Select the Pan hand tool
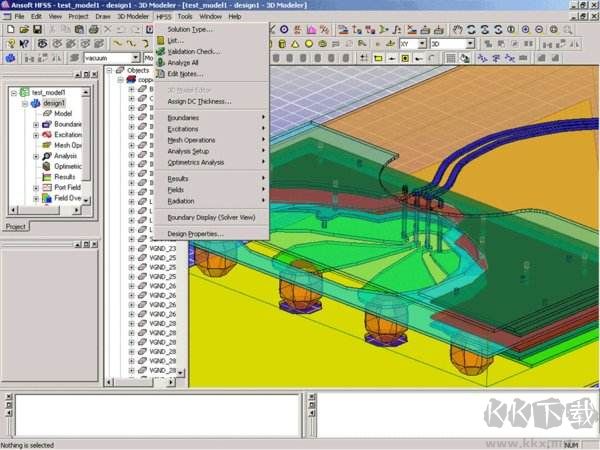This screenshot has width=600, height=450. pos(457,29)
